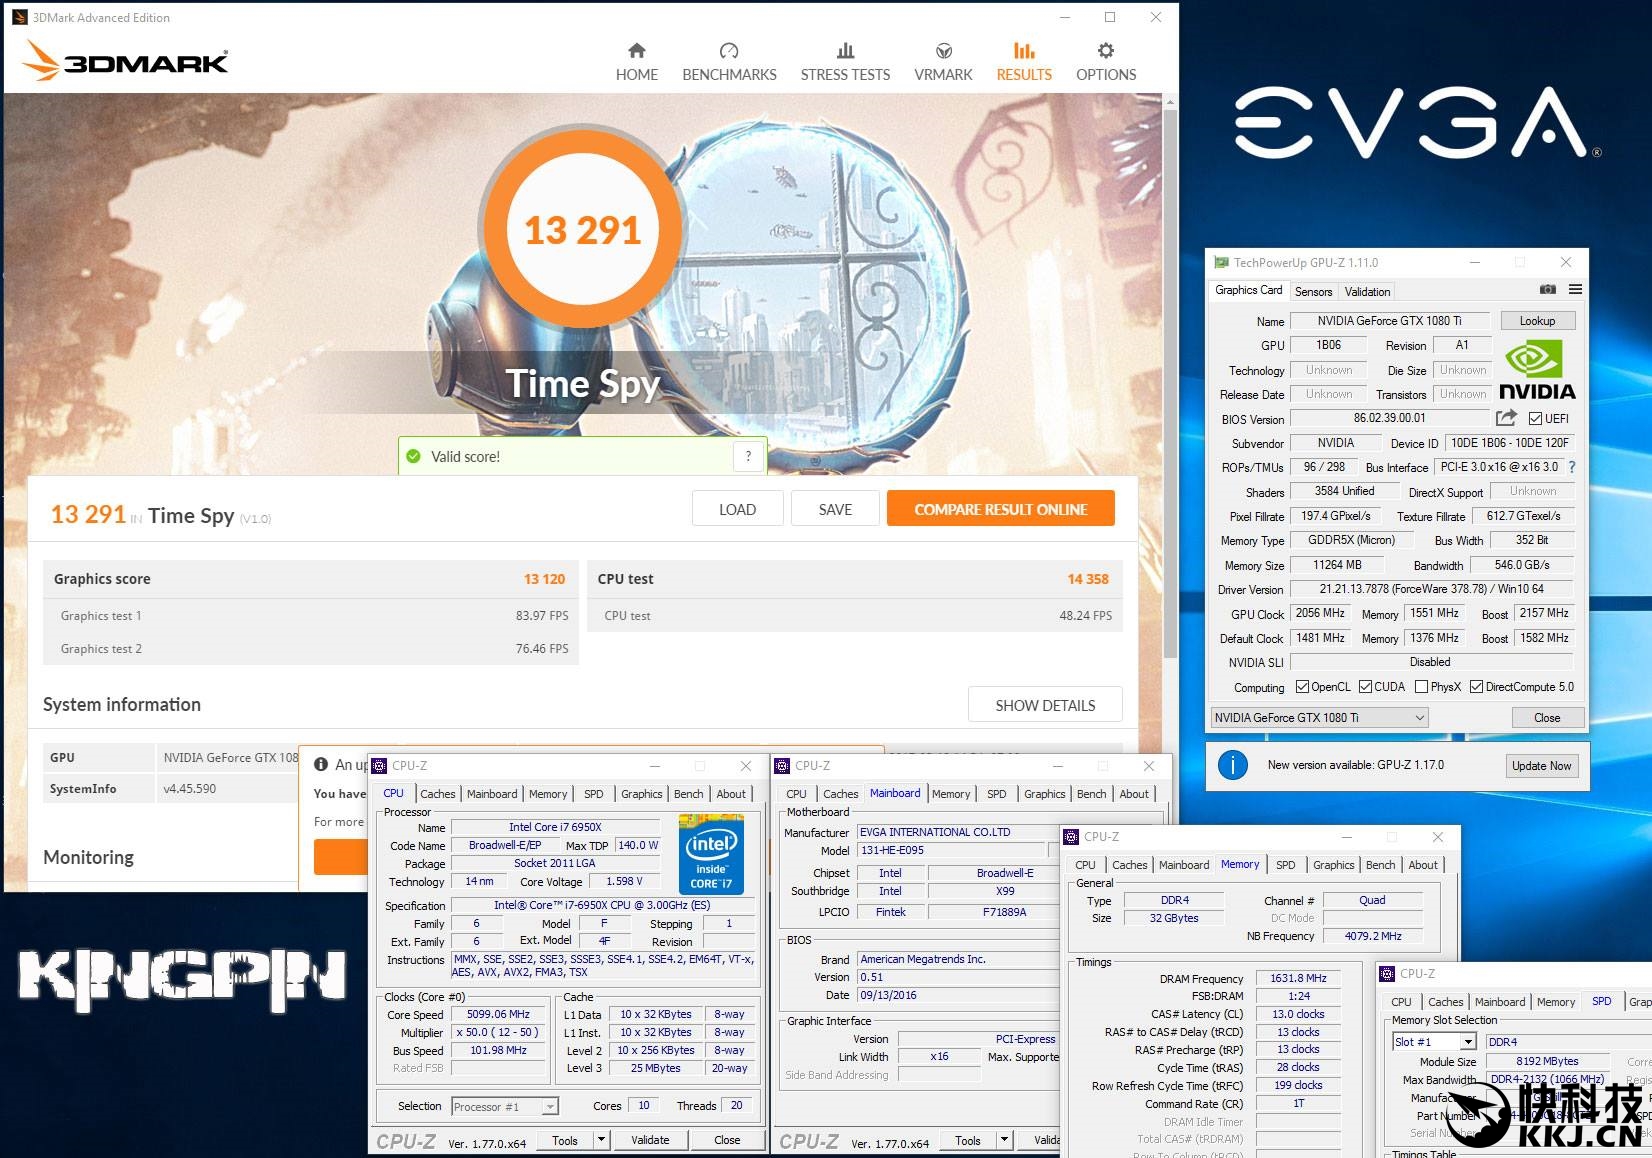Click the Driver Version field in GPU-Z
Image resolution: width=1652 pixels, height=1158 pixels.
click(1431, 589)
